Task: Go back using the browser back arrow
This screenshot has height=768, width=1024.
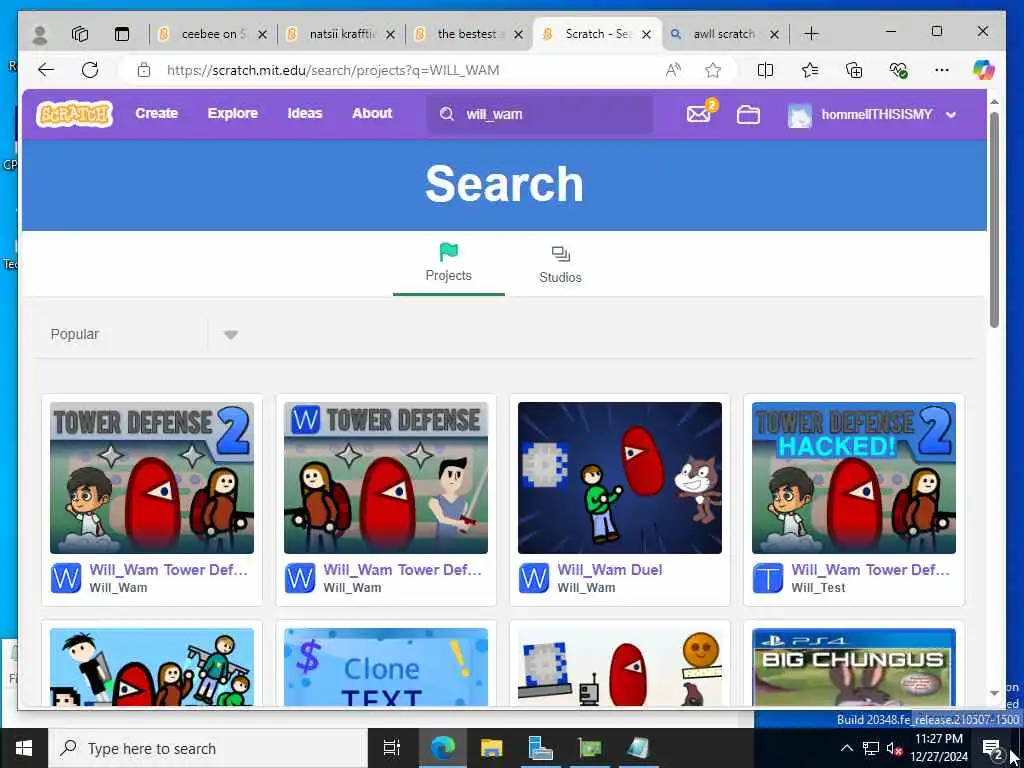Action: (x=46, y=70)
